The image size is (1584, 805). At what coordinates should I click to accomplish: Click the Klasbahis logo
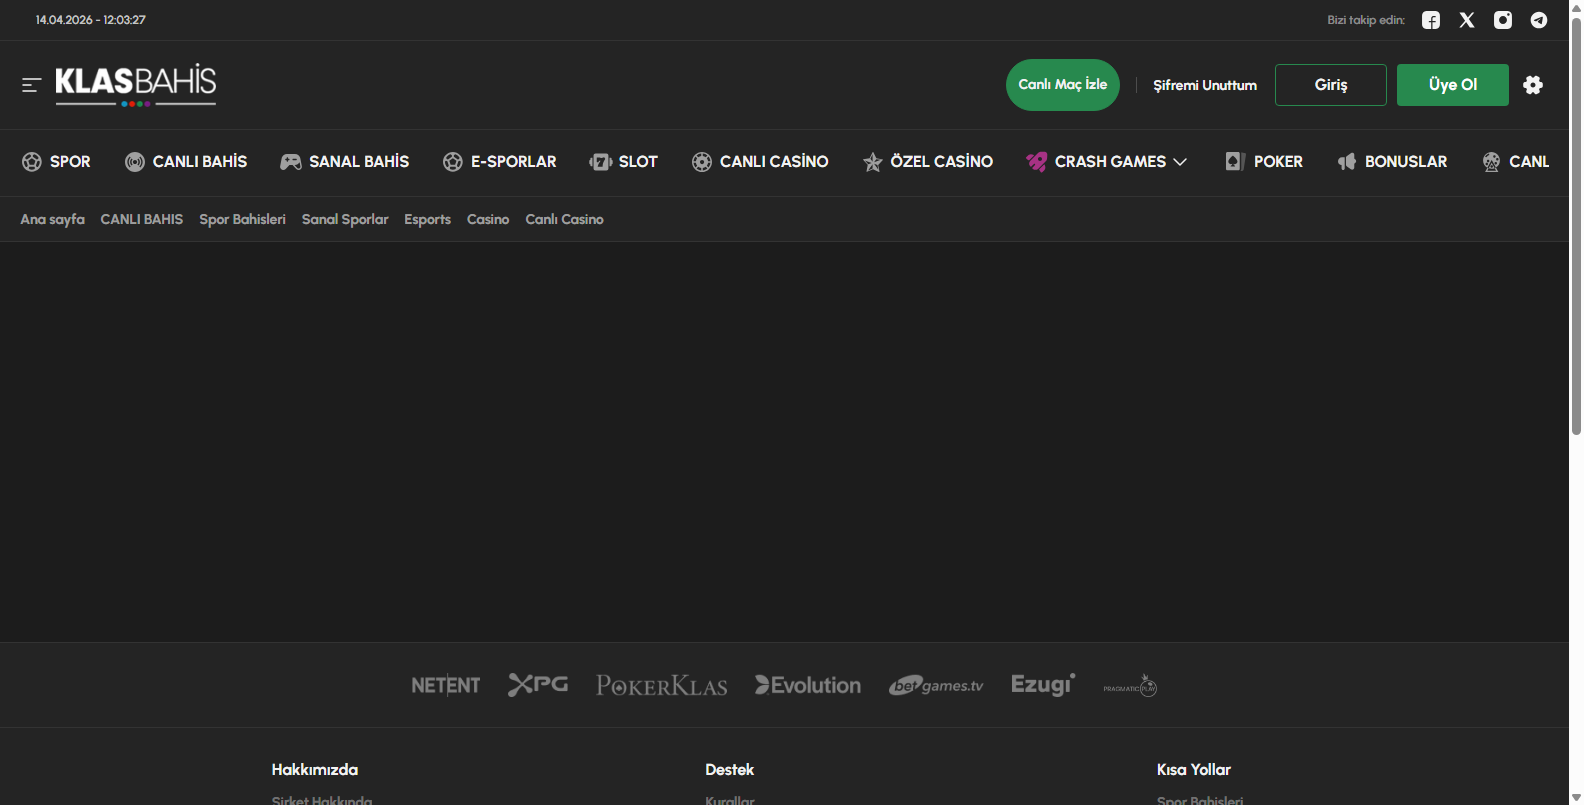tap(136, 84)
